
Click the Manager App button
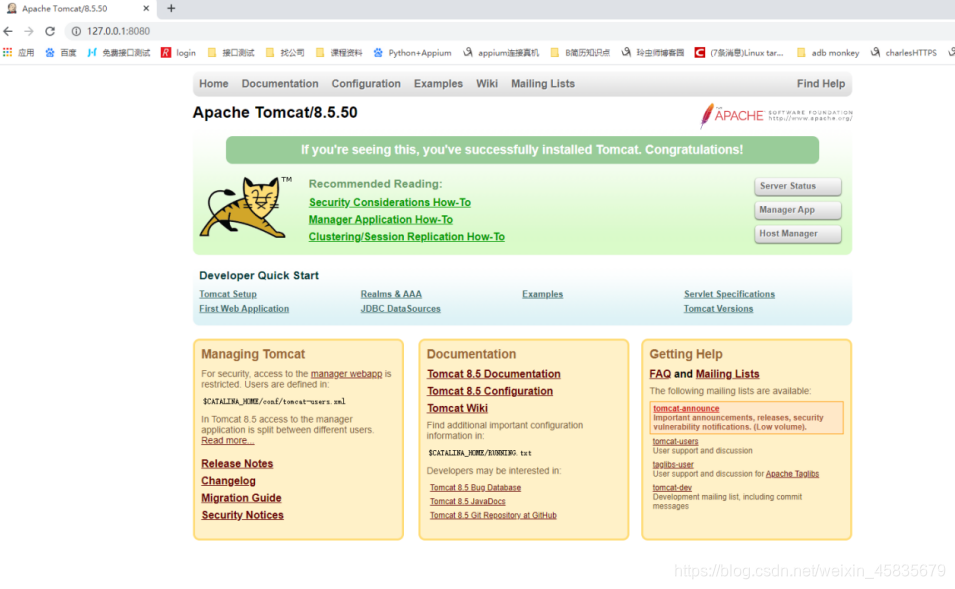click(798, 210)
